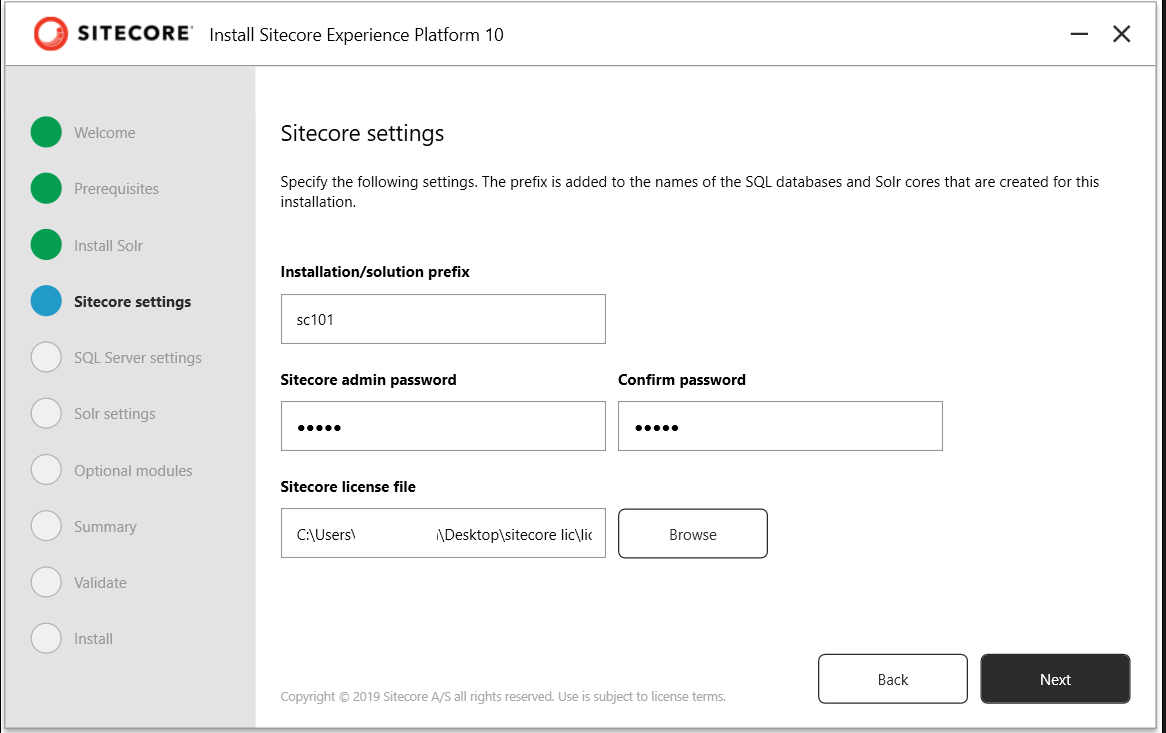Viewport: 1166px width, 733px height.
Task: Click the Sitecore license file path field
Action: 443,534
